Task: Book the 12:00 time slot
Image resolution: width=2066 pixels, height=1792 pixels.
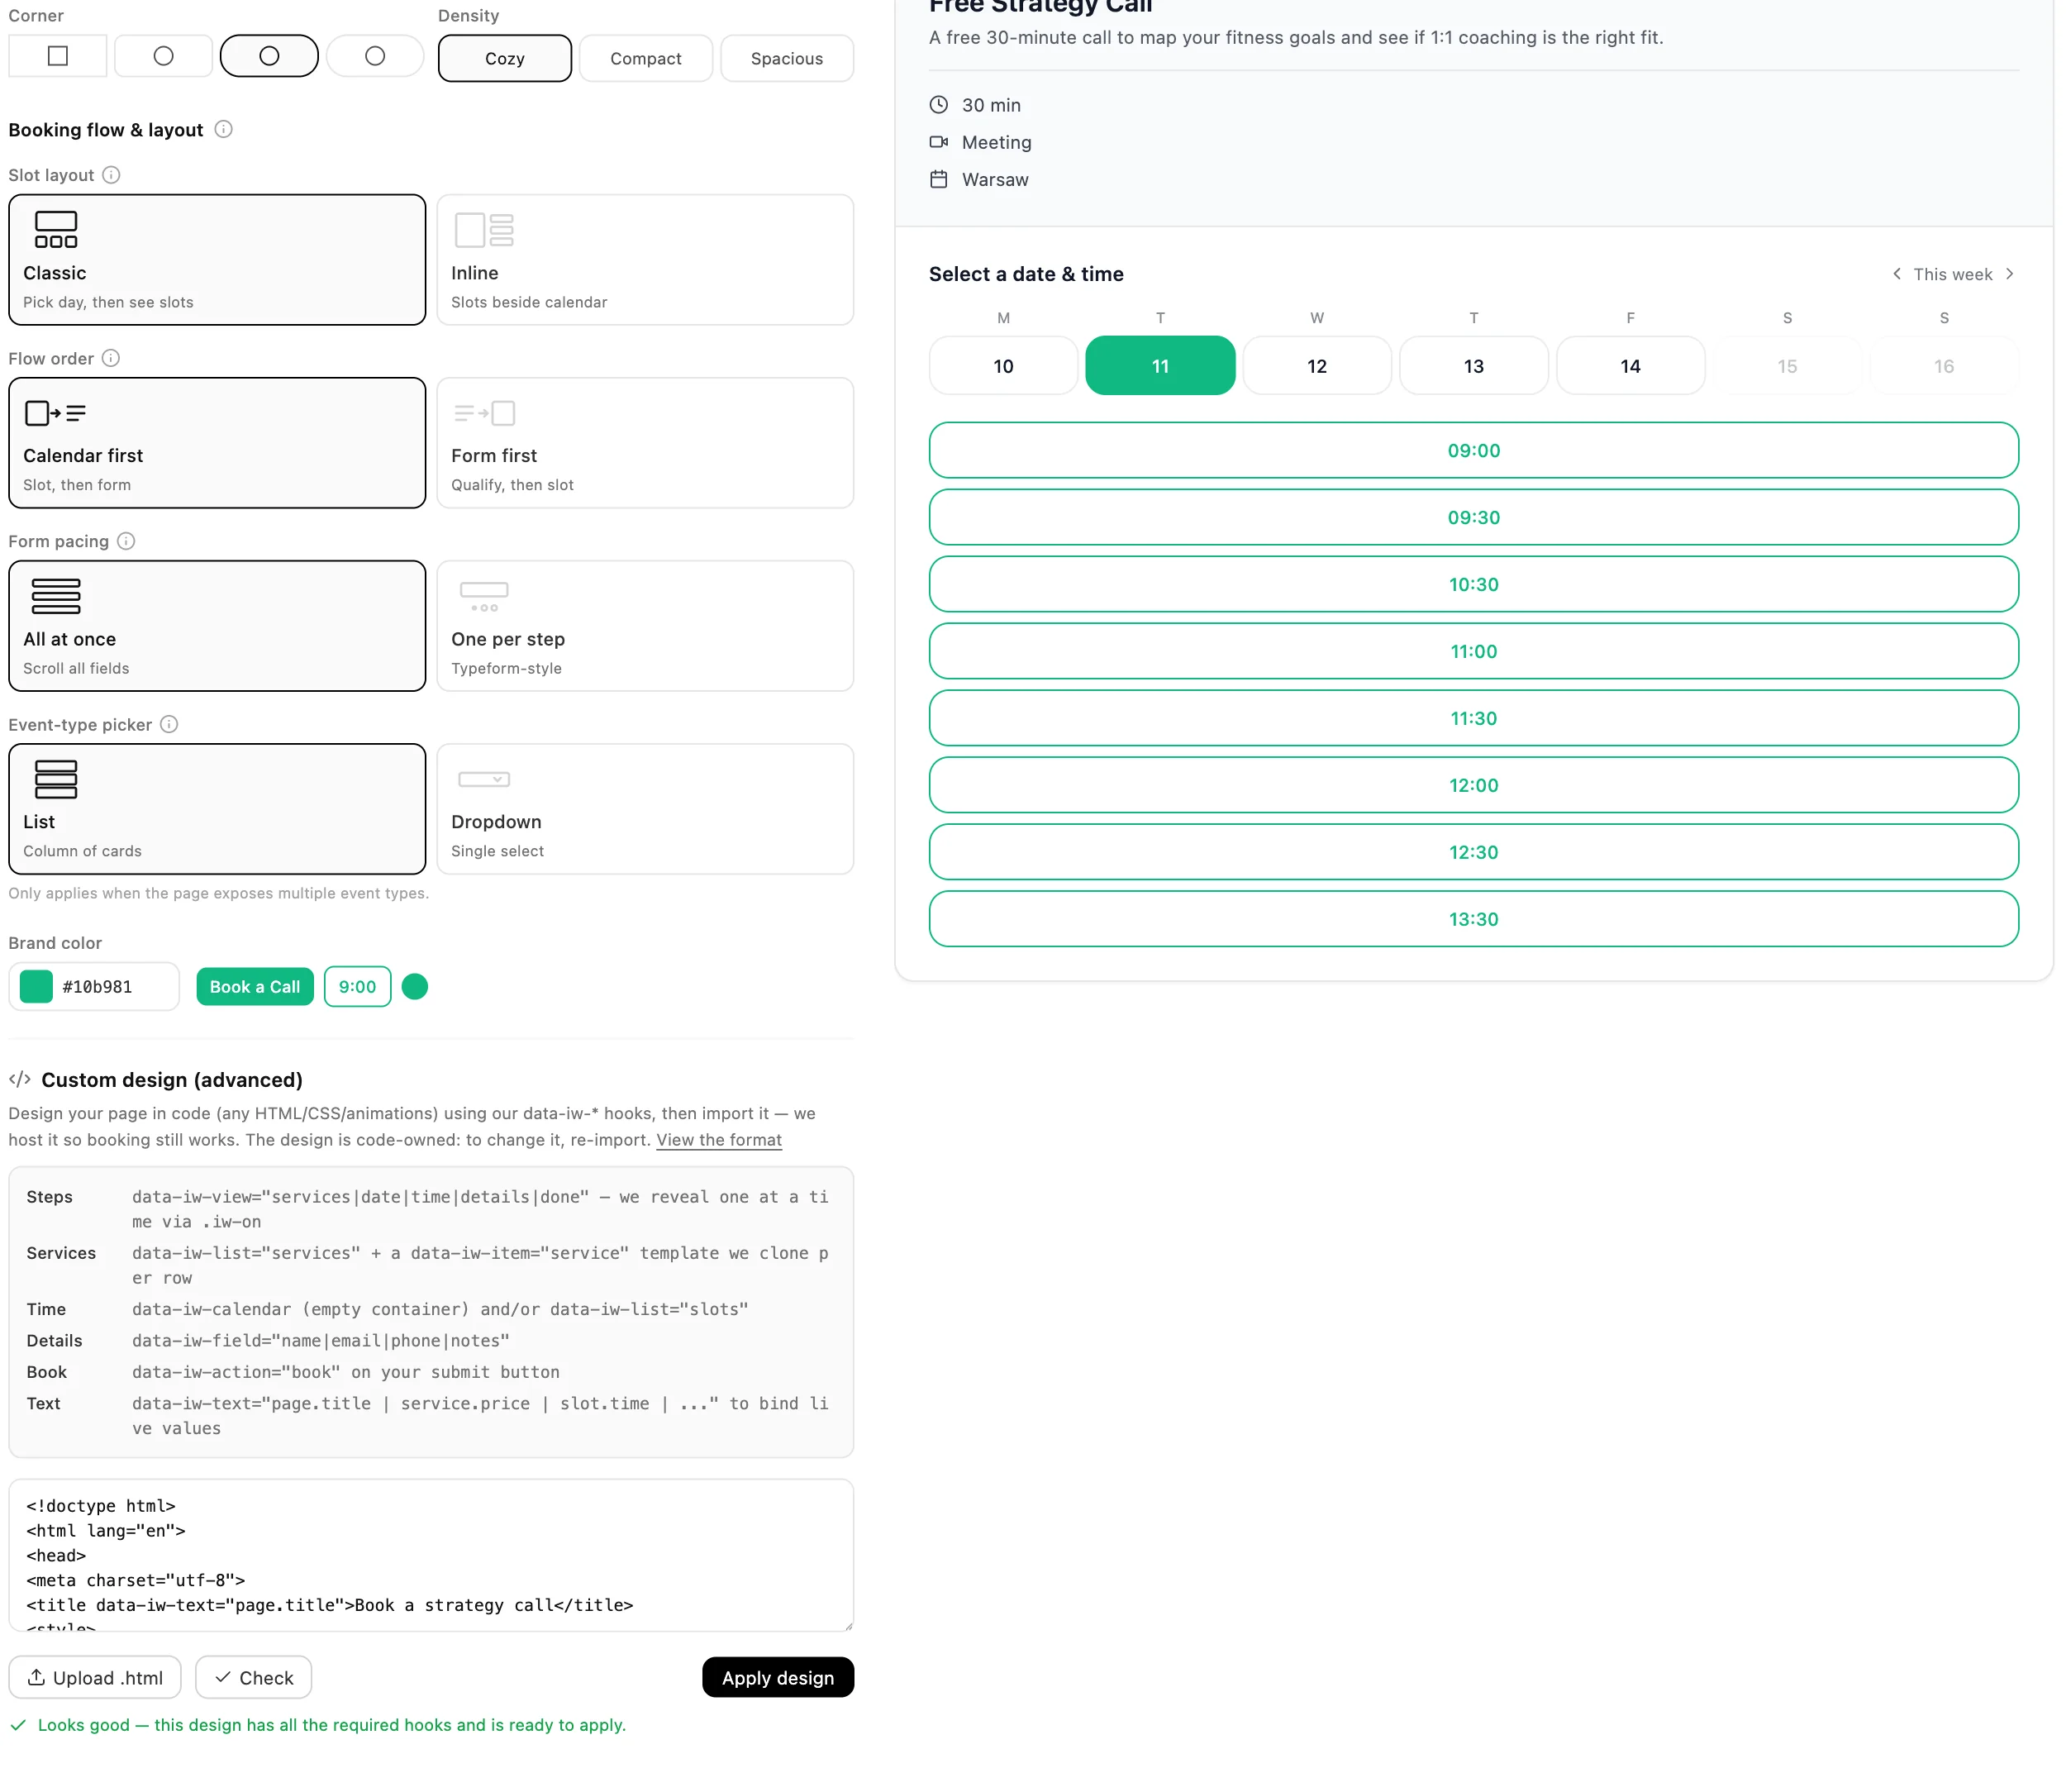Action: click(x=1473, y=785)
